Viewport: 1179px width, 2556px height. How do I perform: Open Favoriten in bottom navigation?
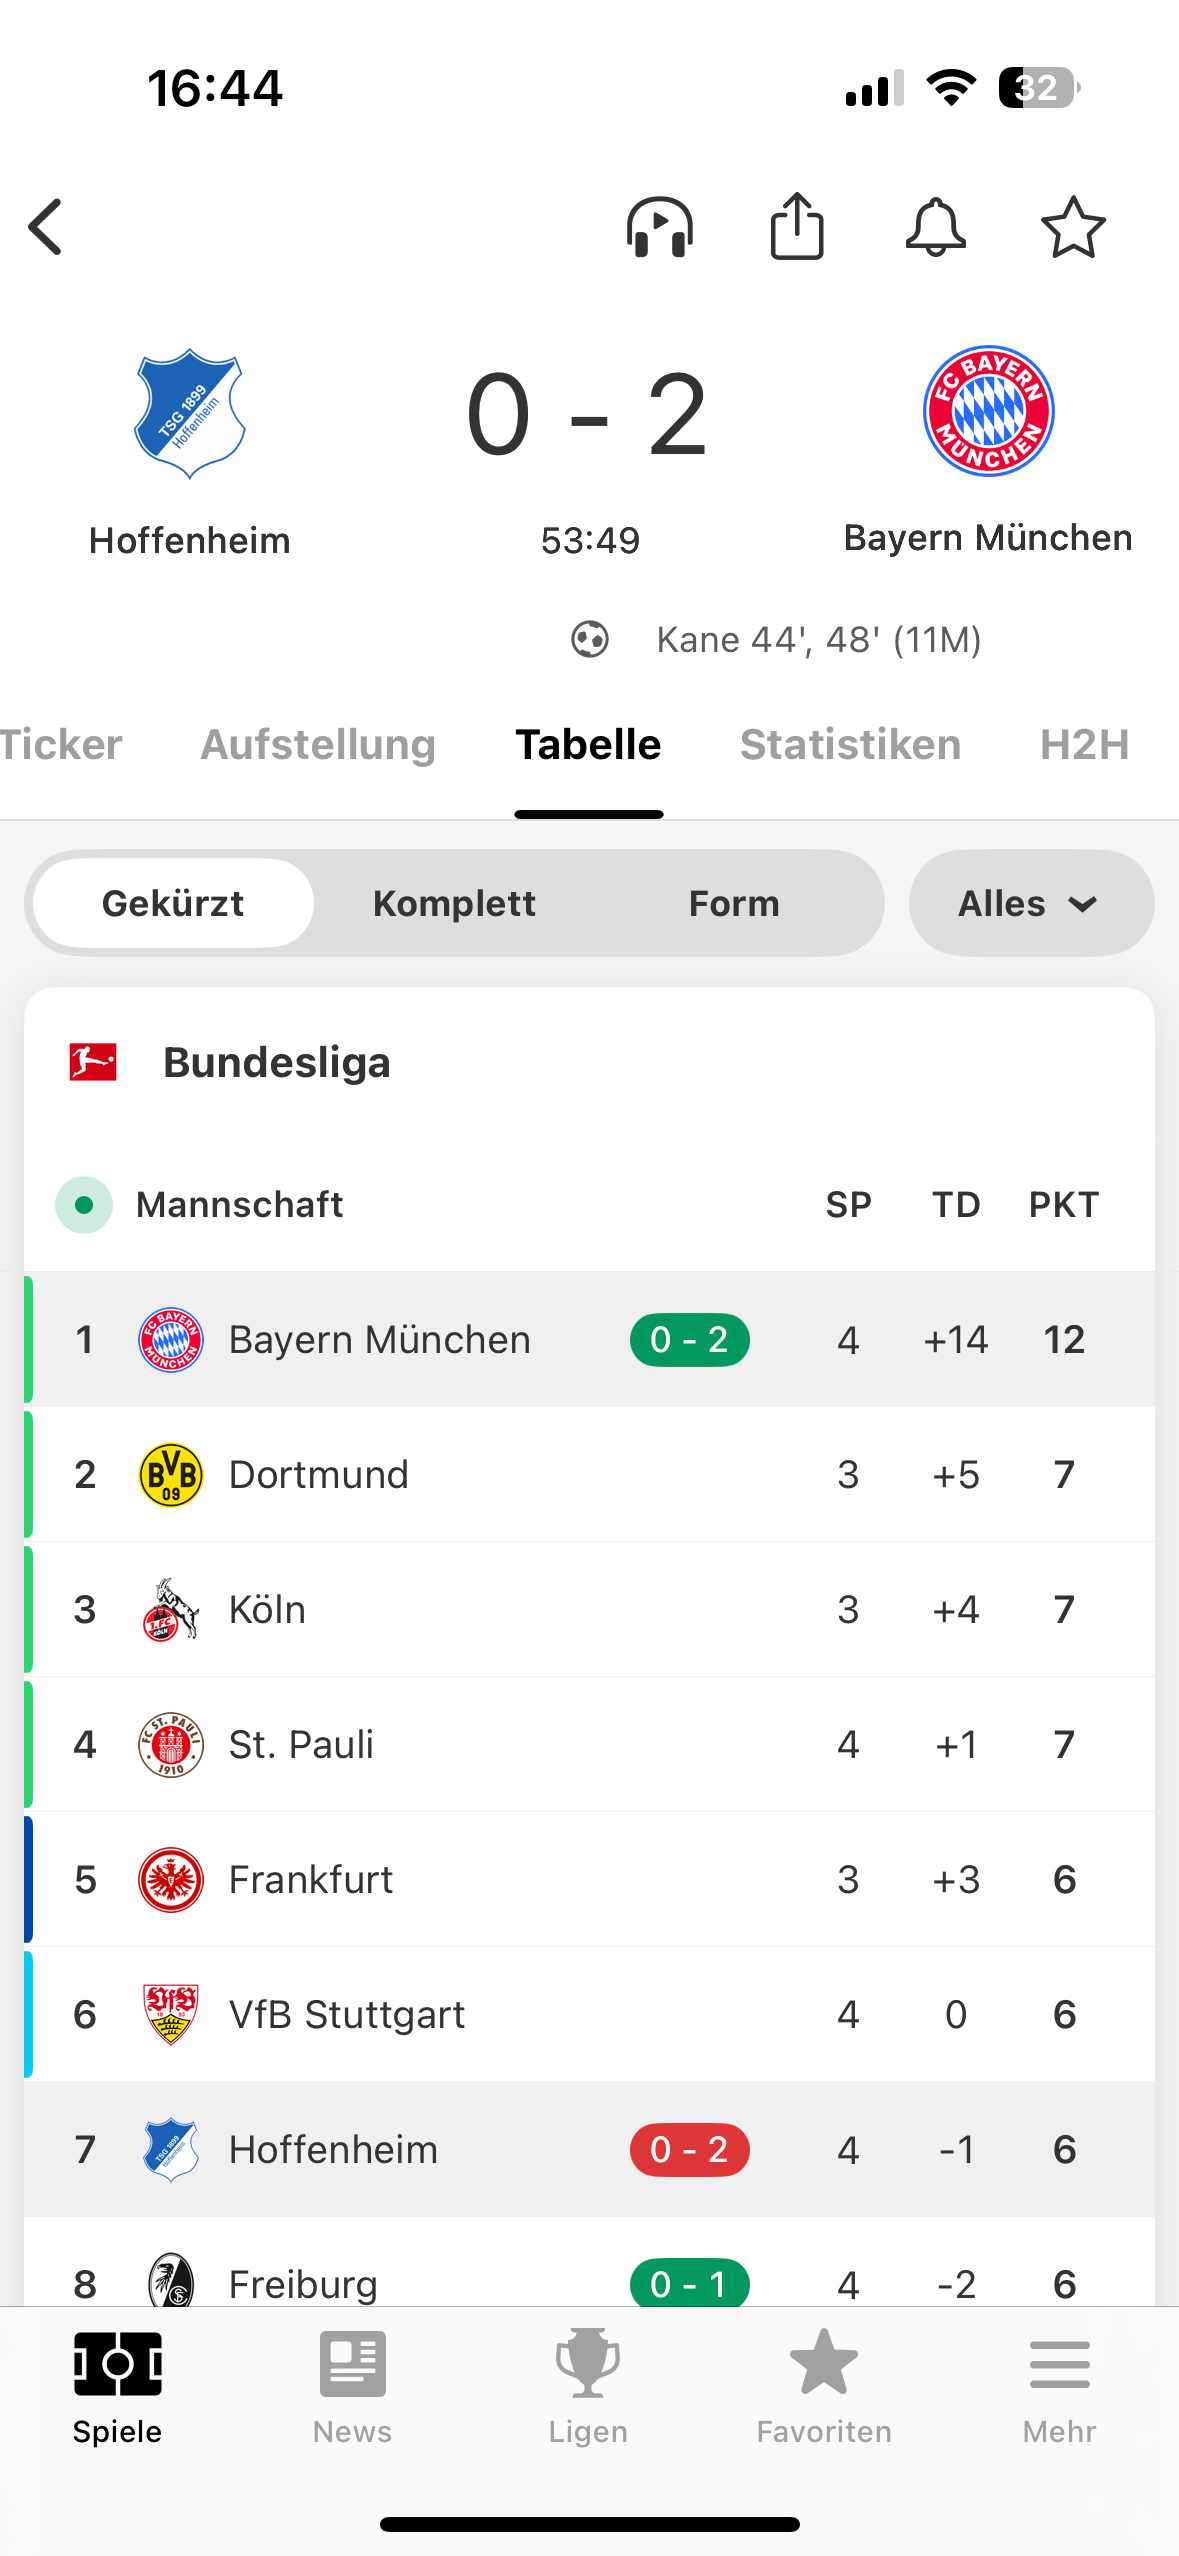pos(824,2387)
